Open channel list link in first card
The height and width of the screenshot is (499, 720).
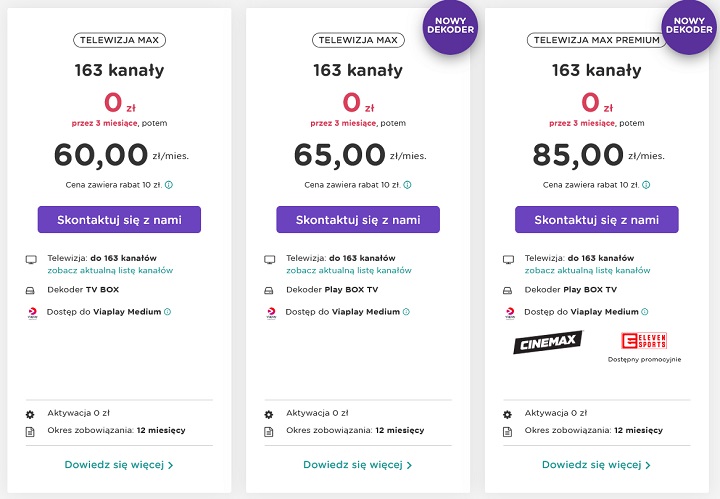pyautogui.click(x=110, y=270)
